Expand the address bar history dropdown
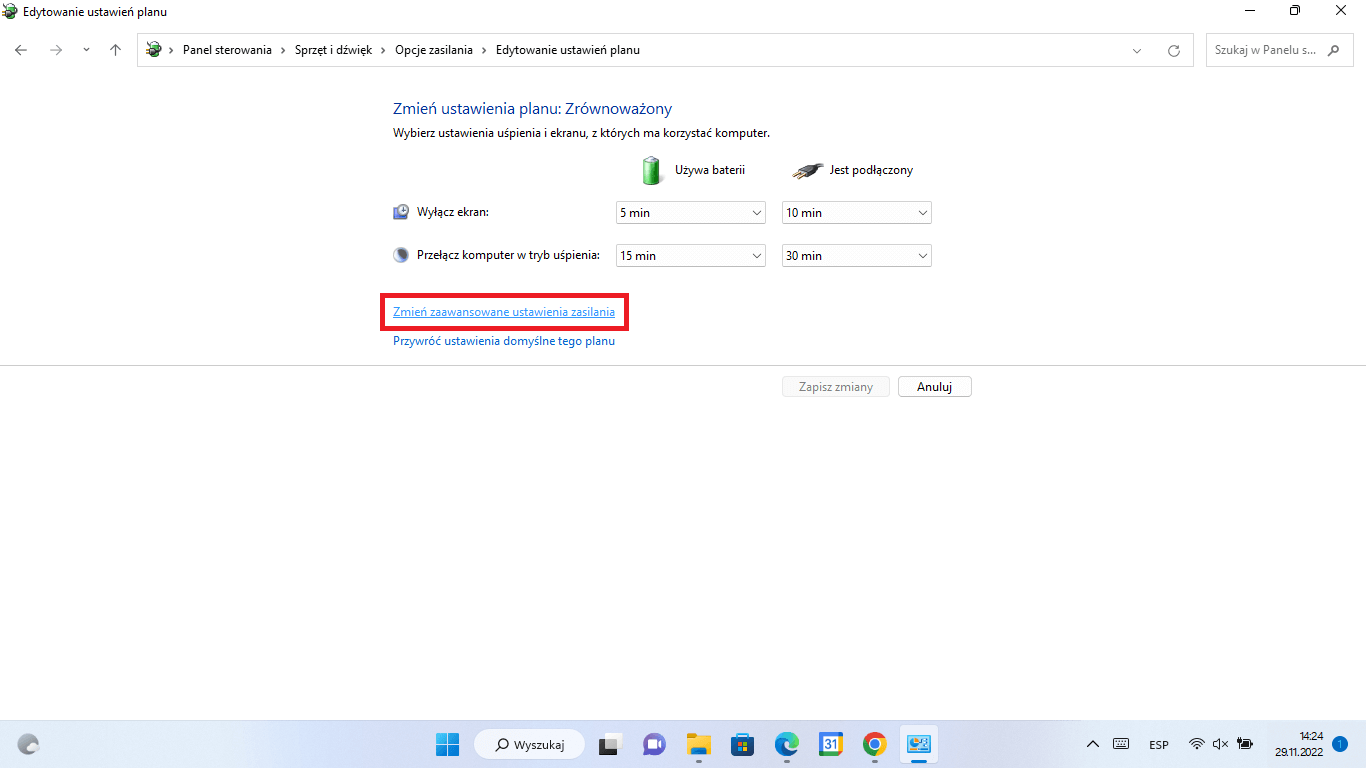 click(1137, 50)
